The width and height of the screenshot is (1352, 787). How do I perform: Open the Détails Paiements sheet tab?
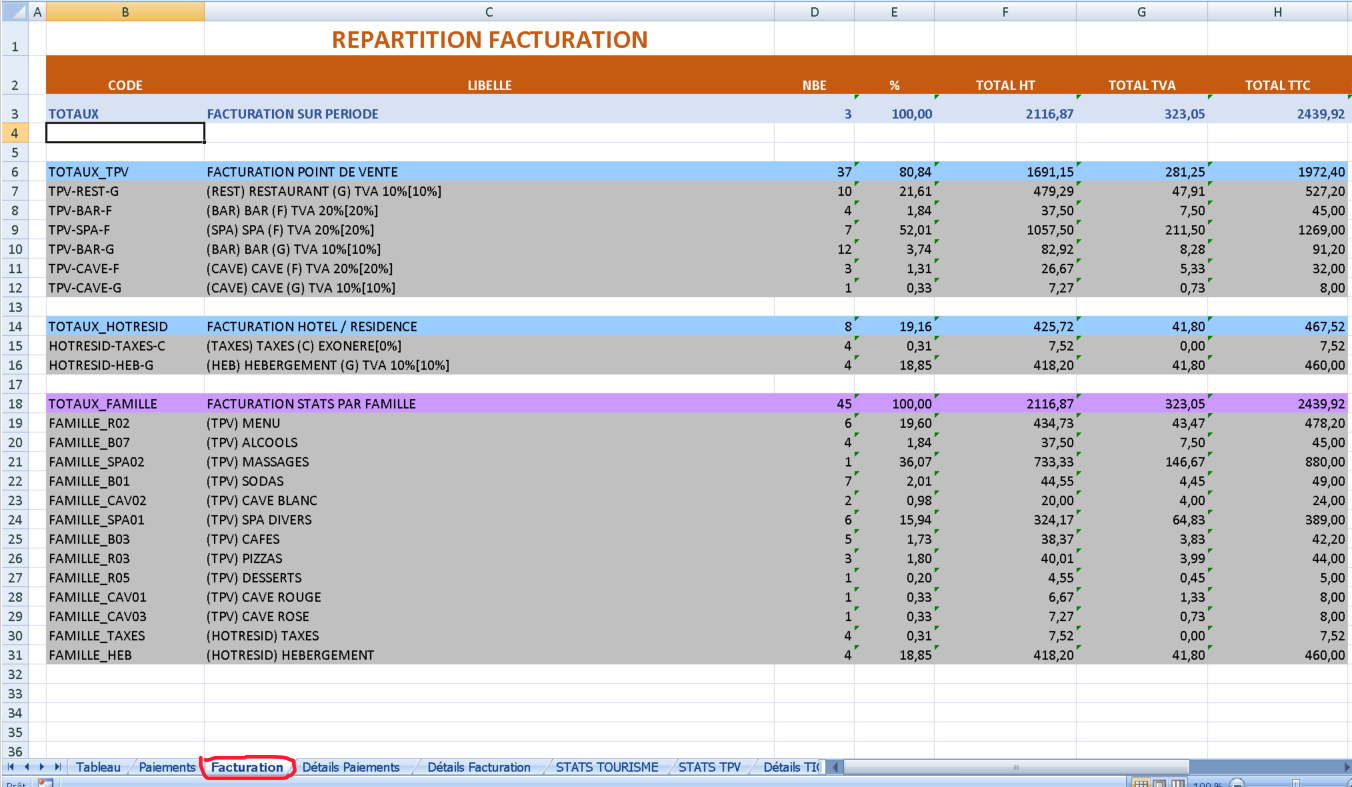point(351,767)
